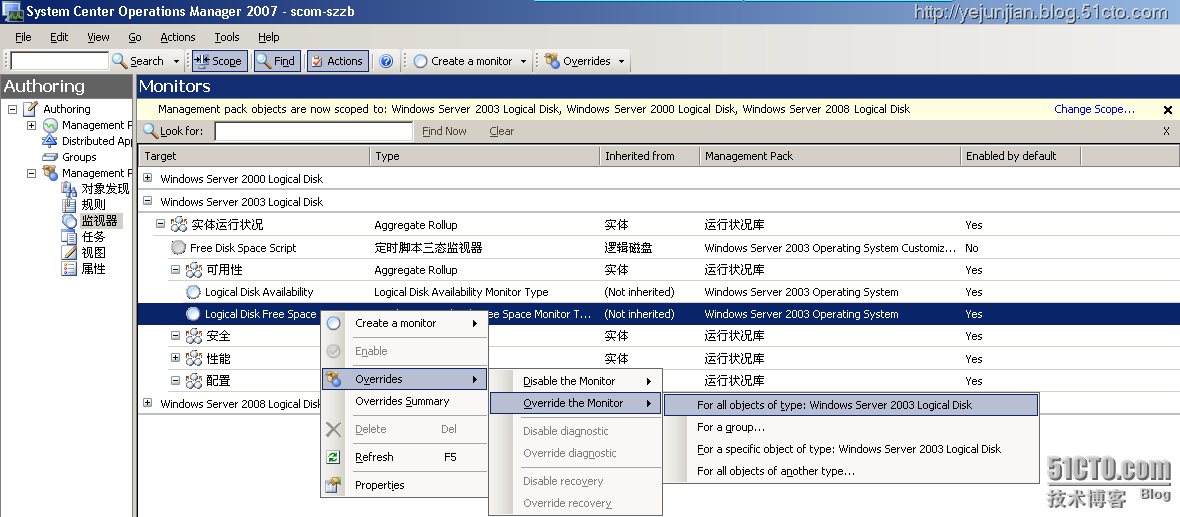The width and height of the screenshot is (1180, 517).
Task: Collapse the Authoring root tree node
Action: (x=12, y=109)
